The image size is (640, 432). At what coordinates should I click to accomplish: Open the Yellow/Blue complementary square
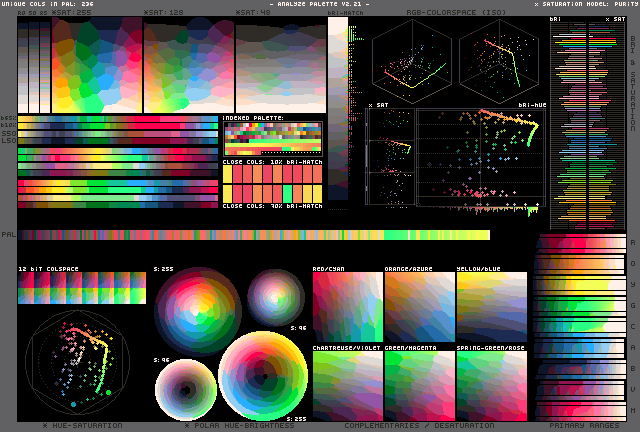click(491, 308)
